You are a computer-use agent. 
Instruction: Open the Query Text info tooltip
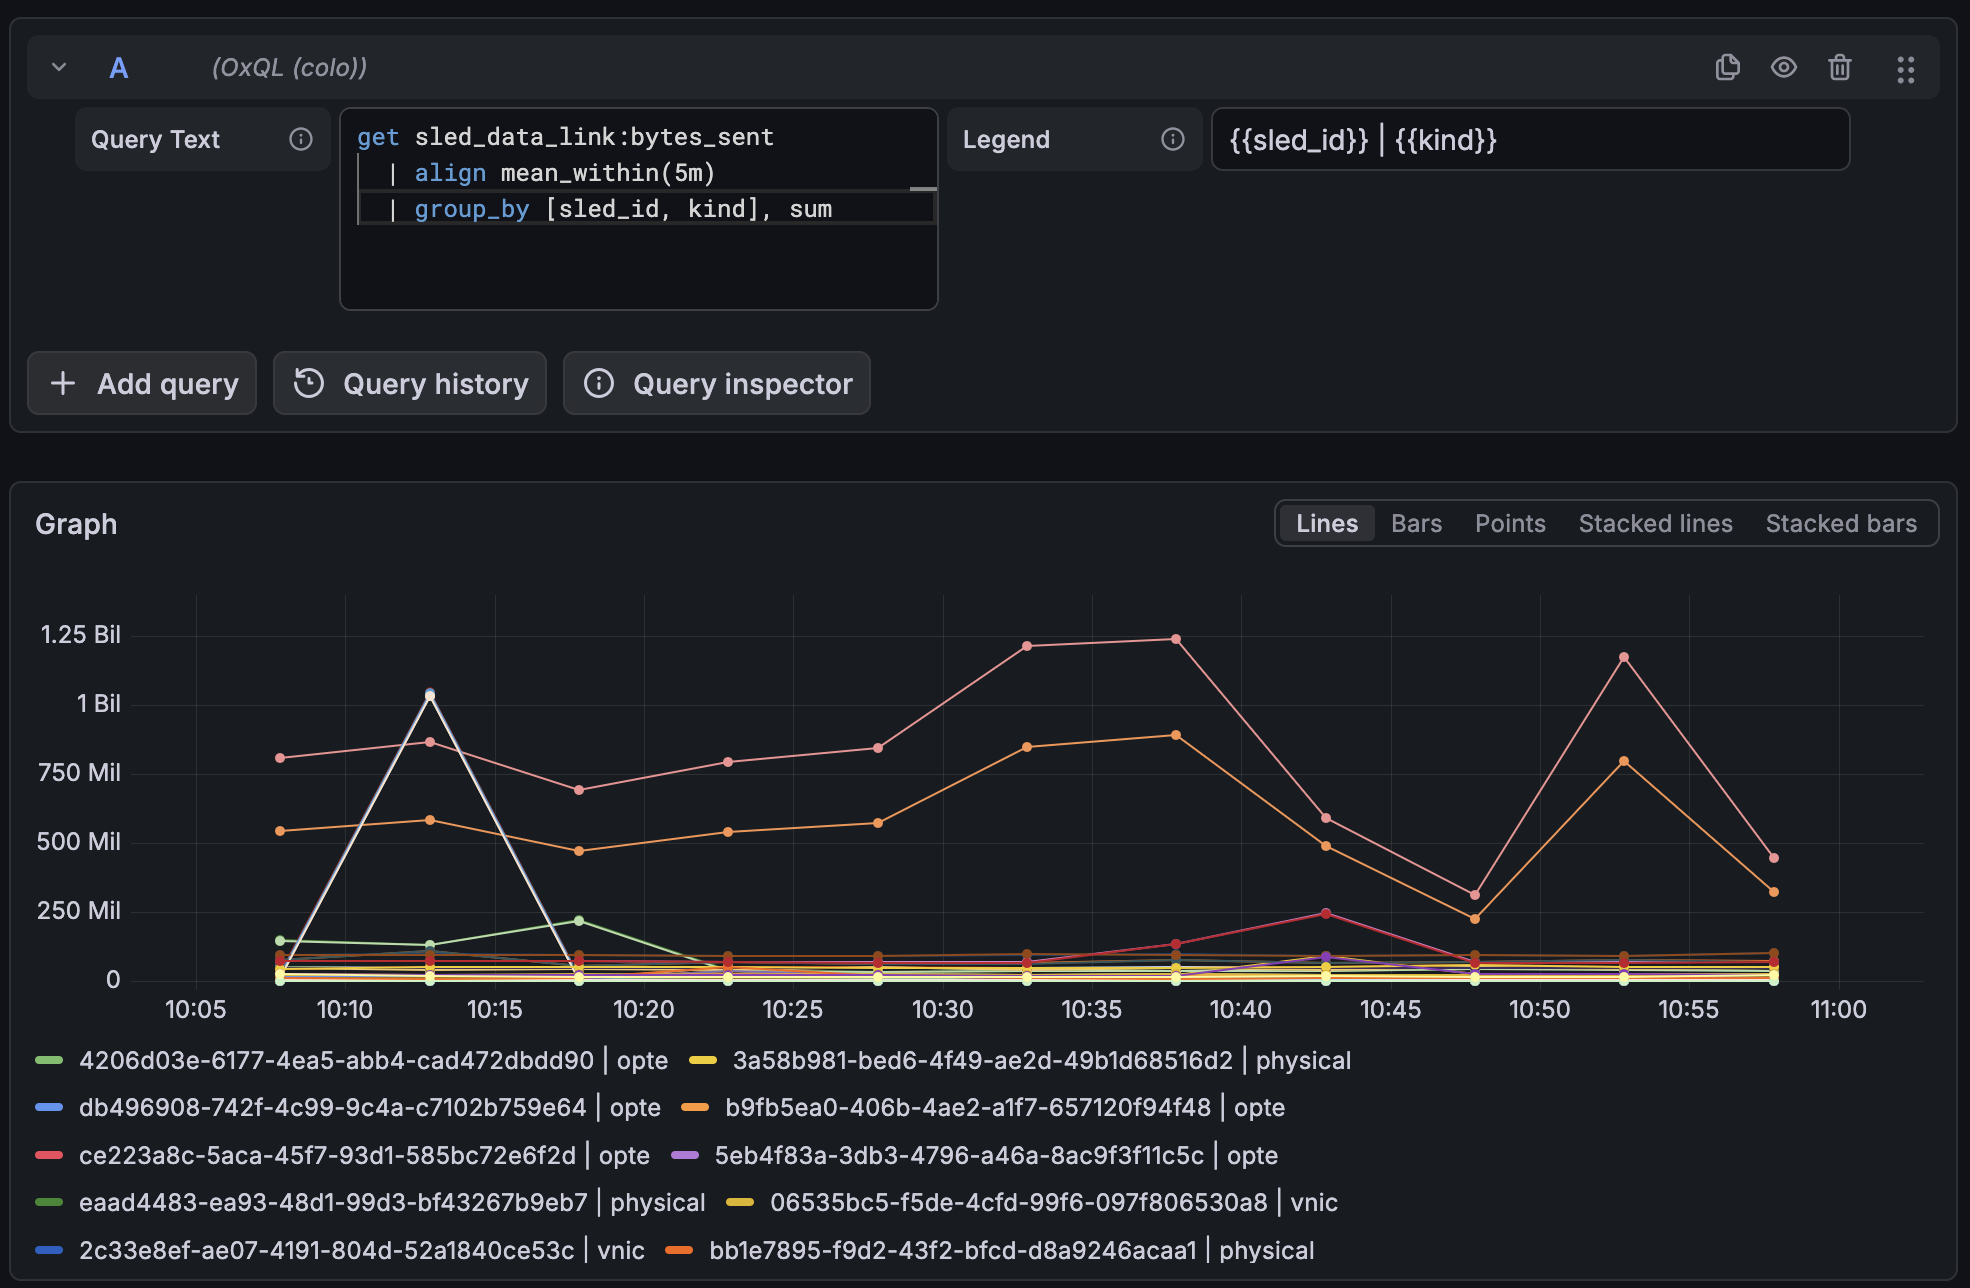(x=300, y=140)
